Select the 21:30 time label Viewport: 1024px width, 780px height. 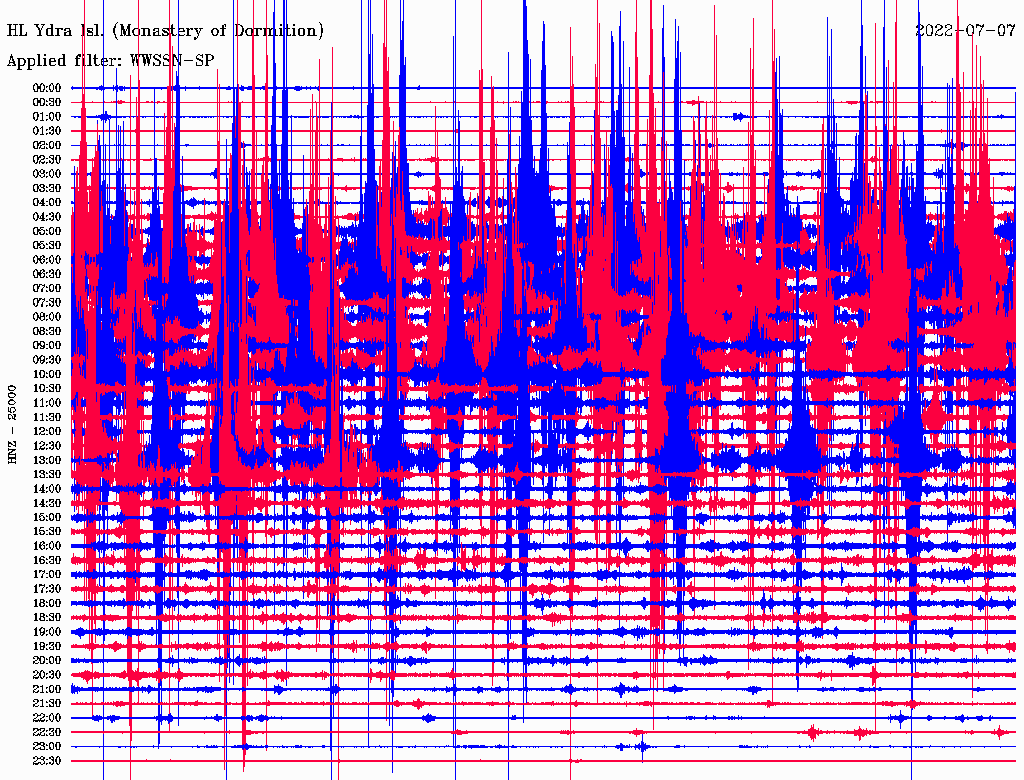[x=47, y=704]
